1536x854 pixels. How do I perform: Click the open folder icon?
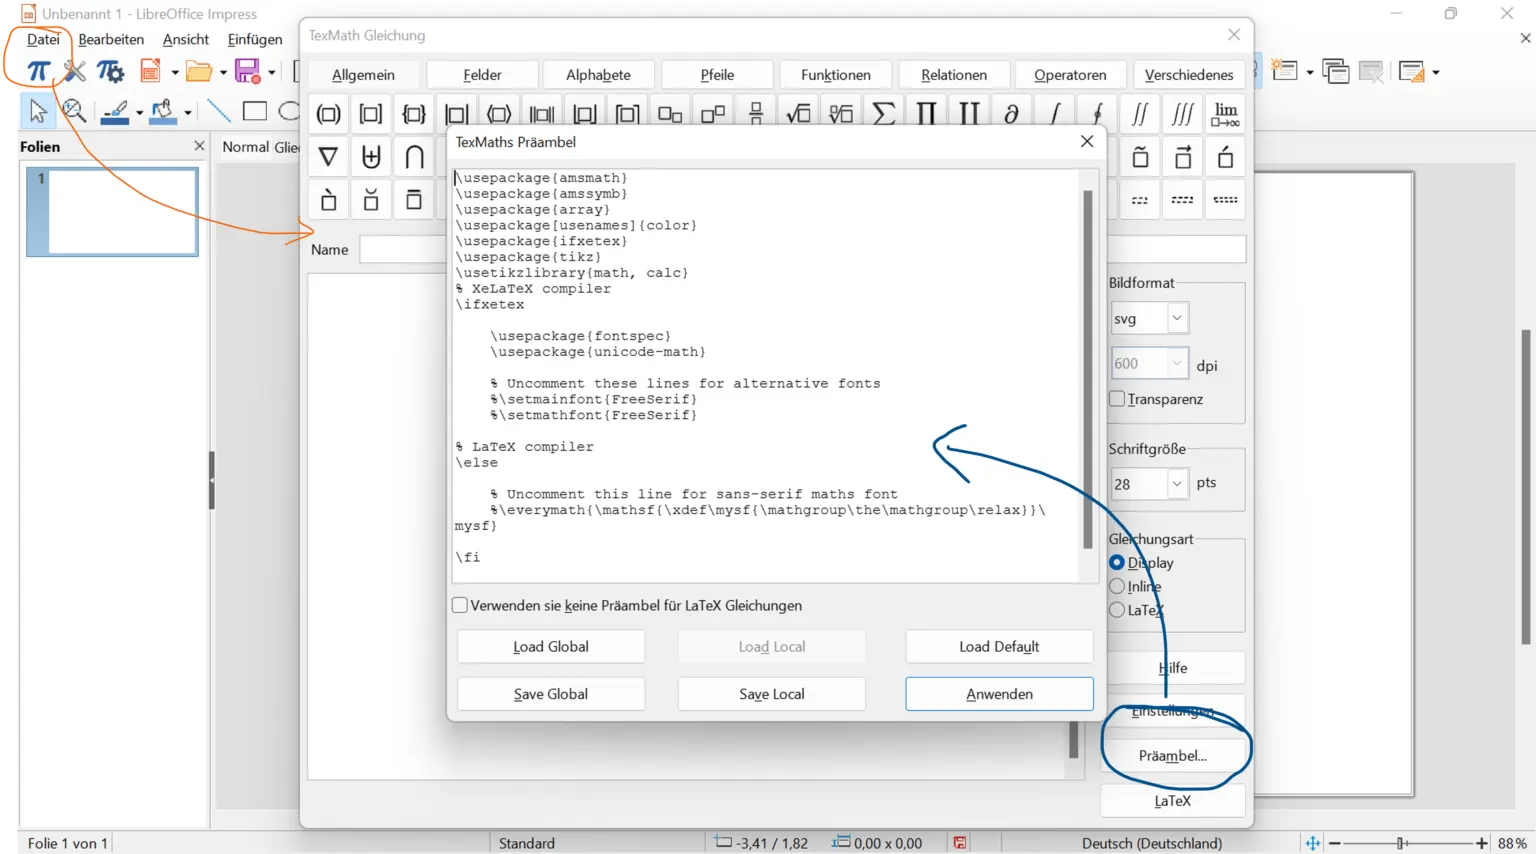coord(199,71)
